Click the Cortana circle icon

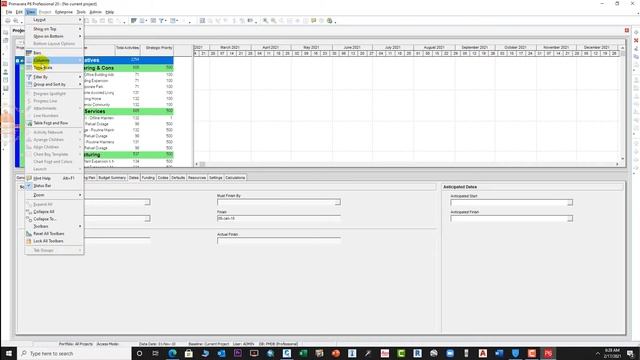(x=139, y=353)
